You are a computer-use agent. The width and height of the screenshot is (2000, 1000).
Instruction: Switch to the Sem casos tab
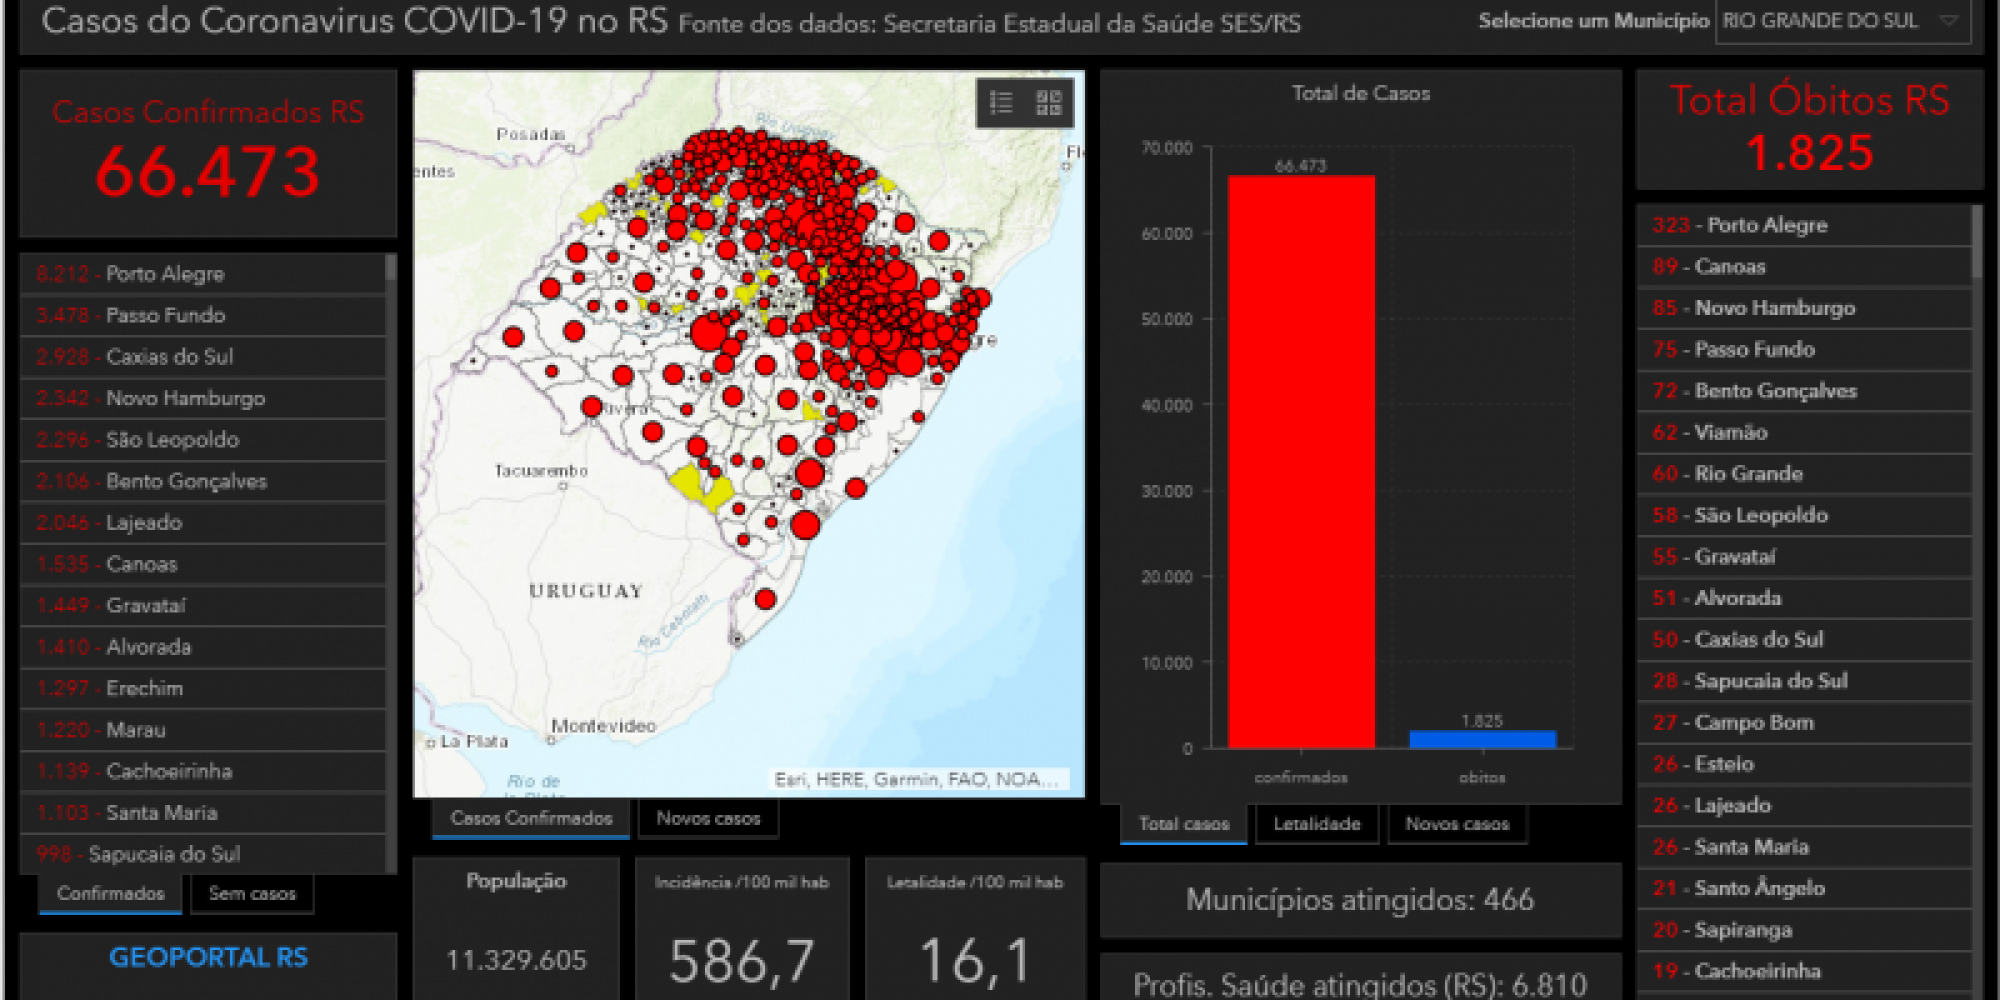252,893
